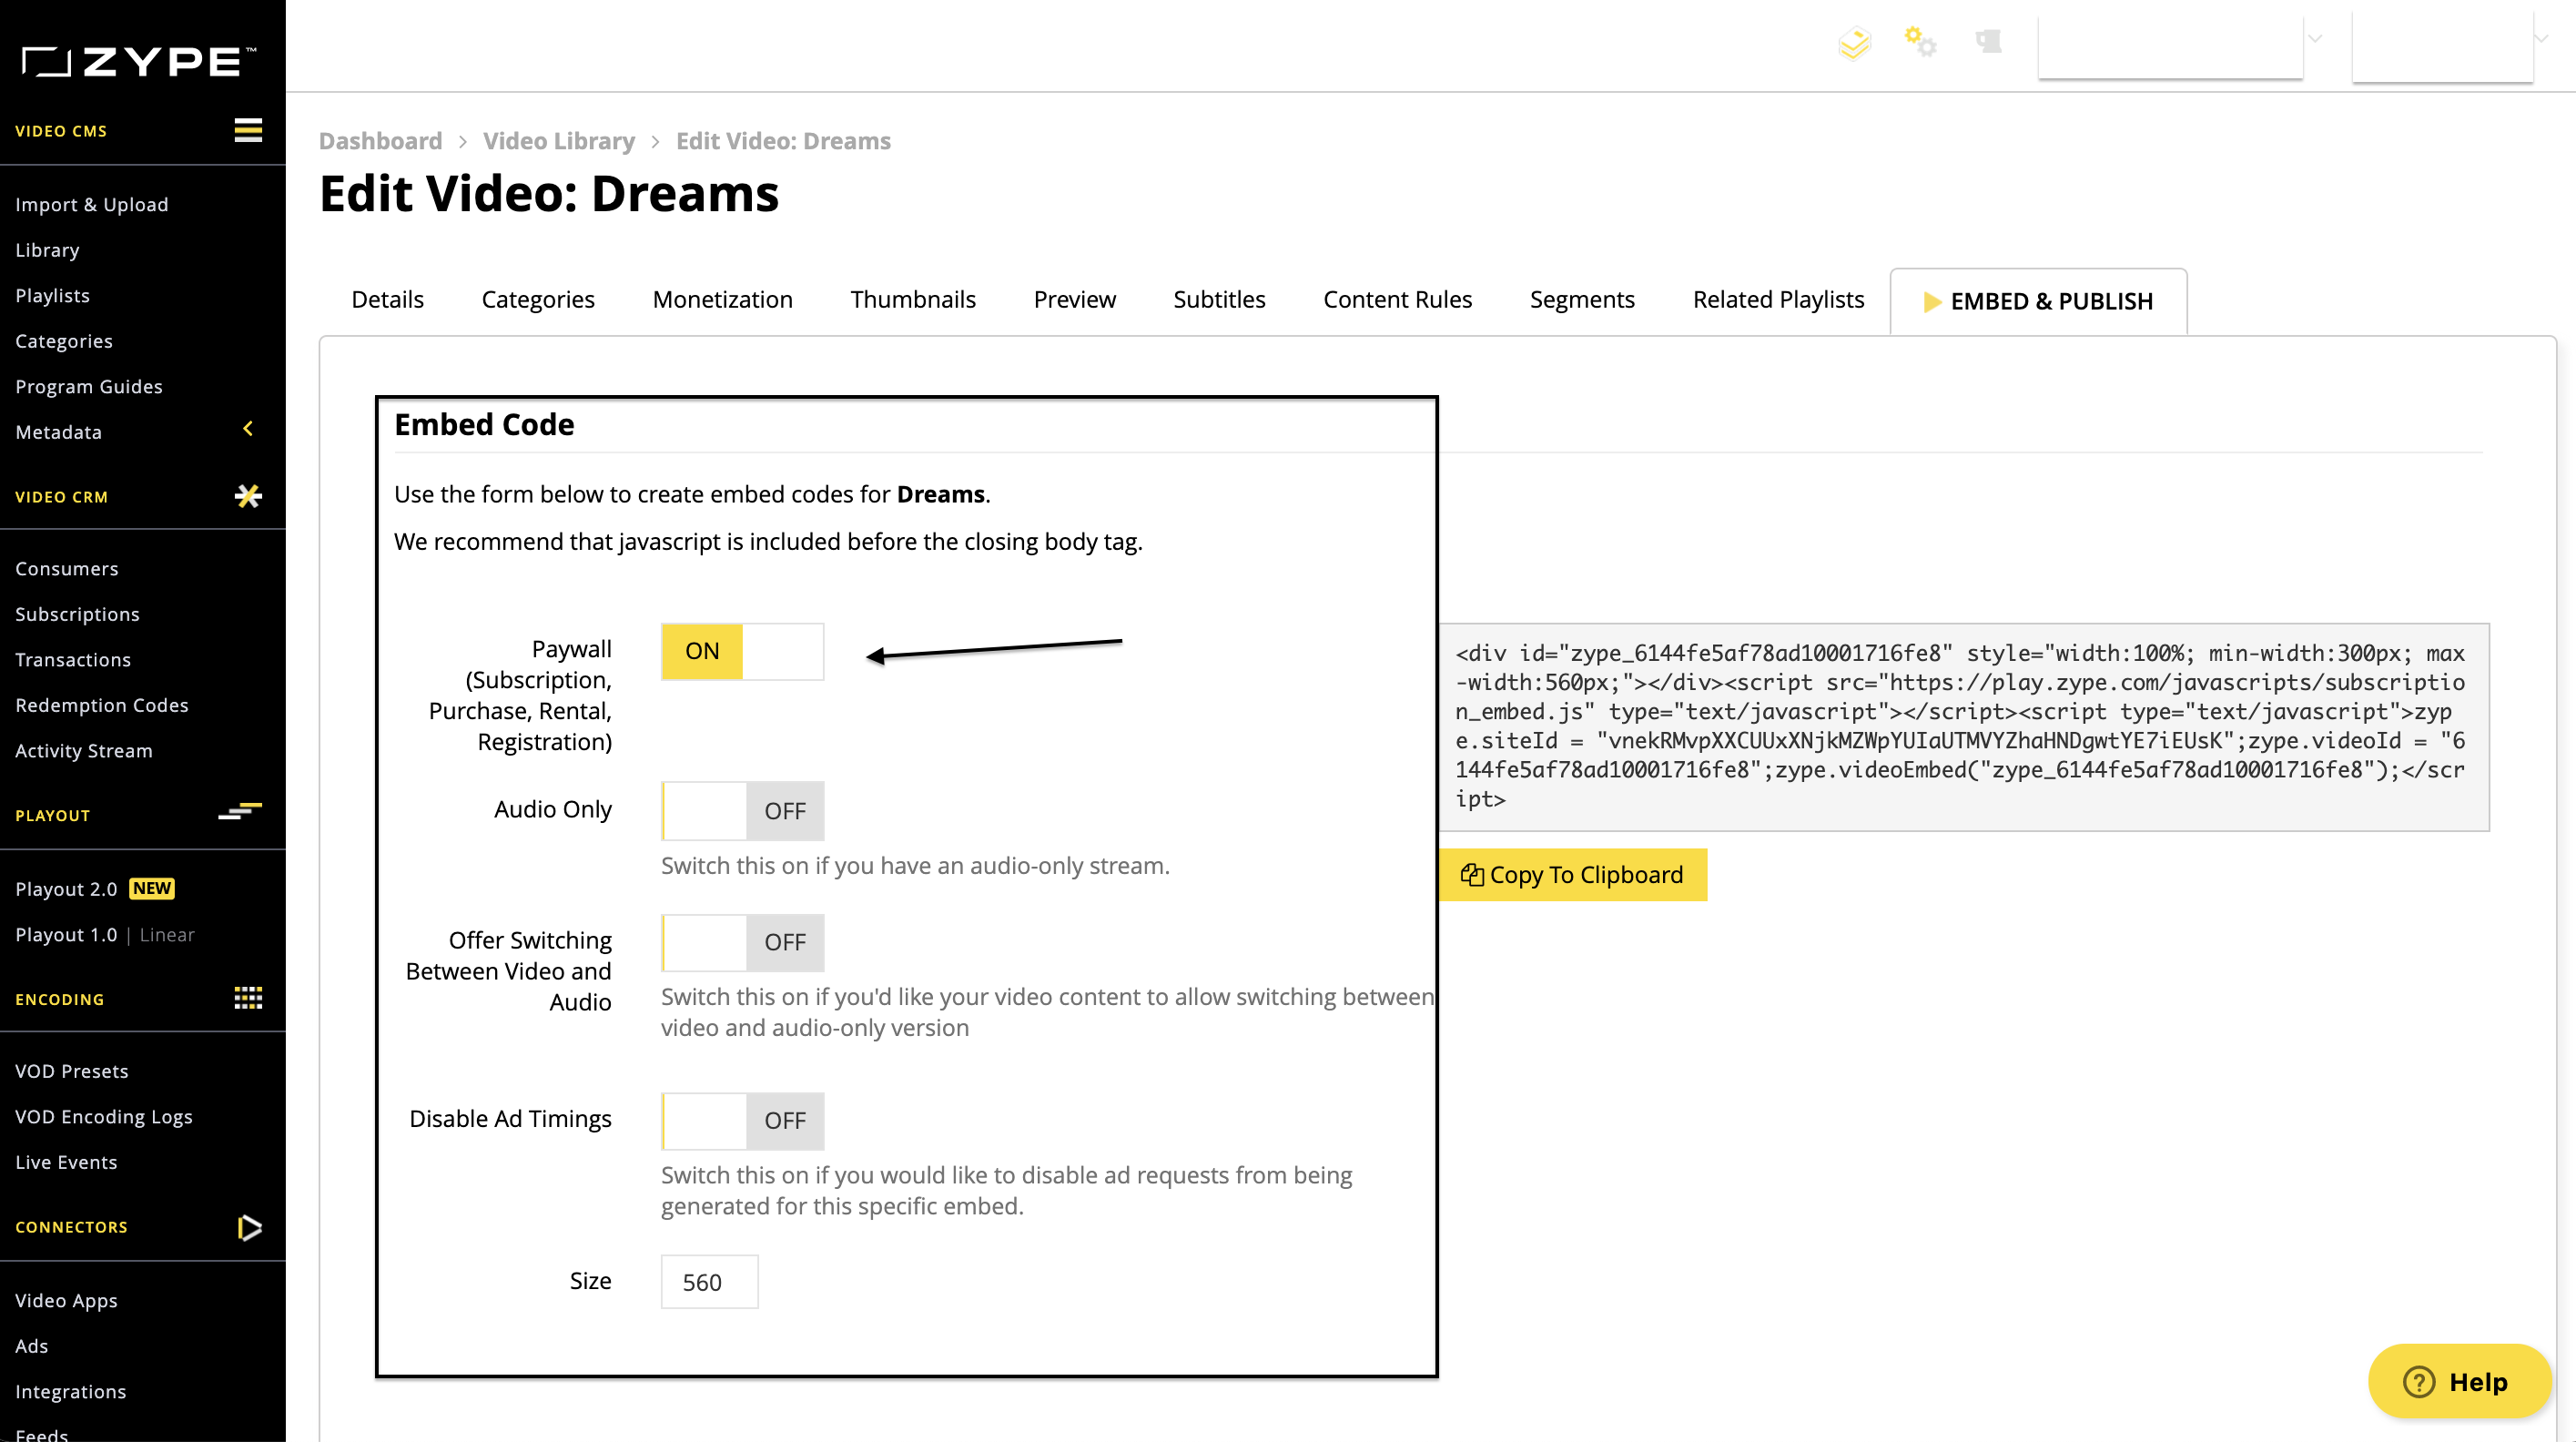Open Playlists in the sidebar
This screenshot has height=1442, width=2576.
[52, 295]
